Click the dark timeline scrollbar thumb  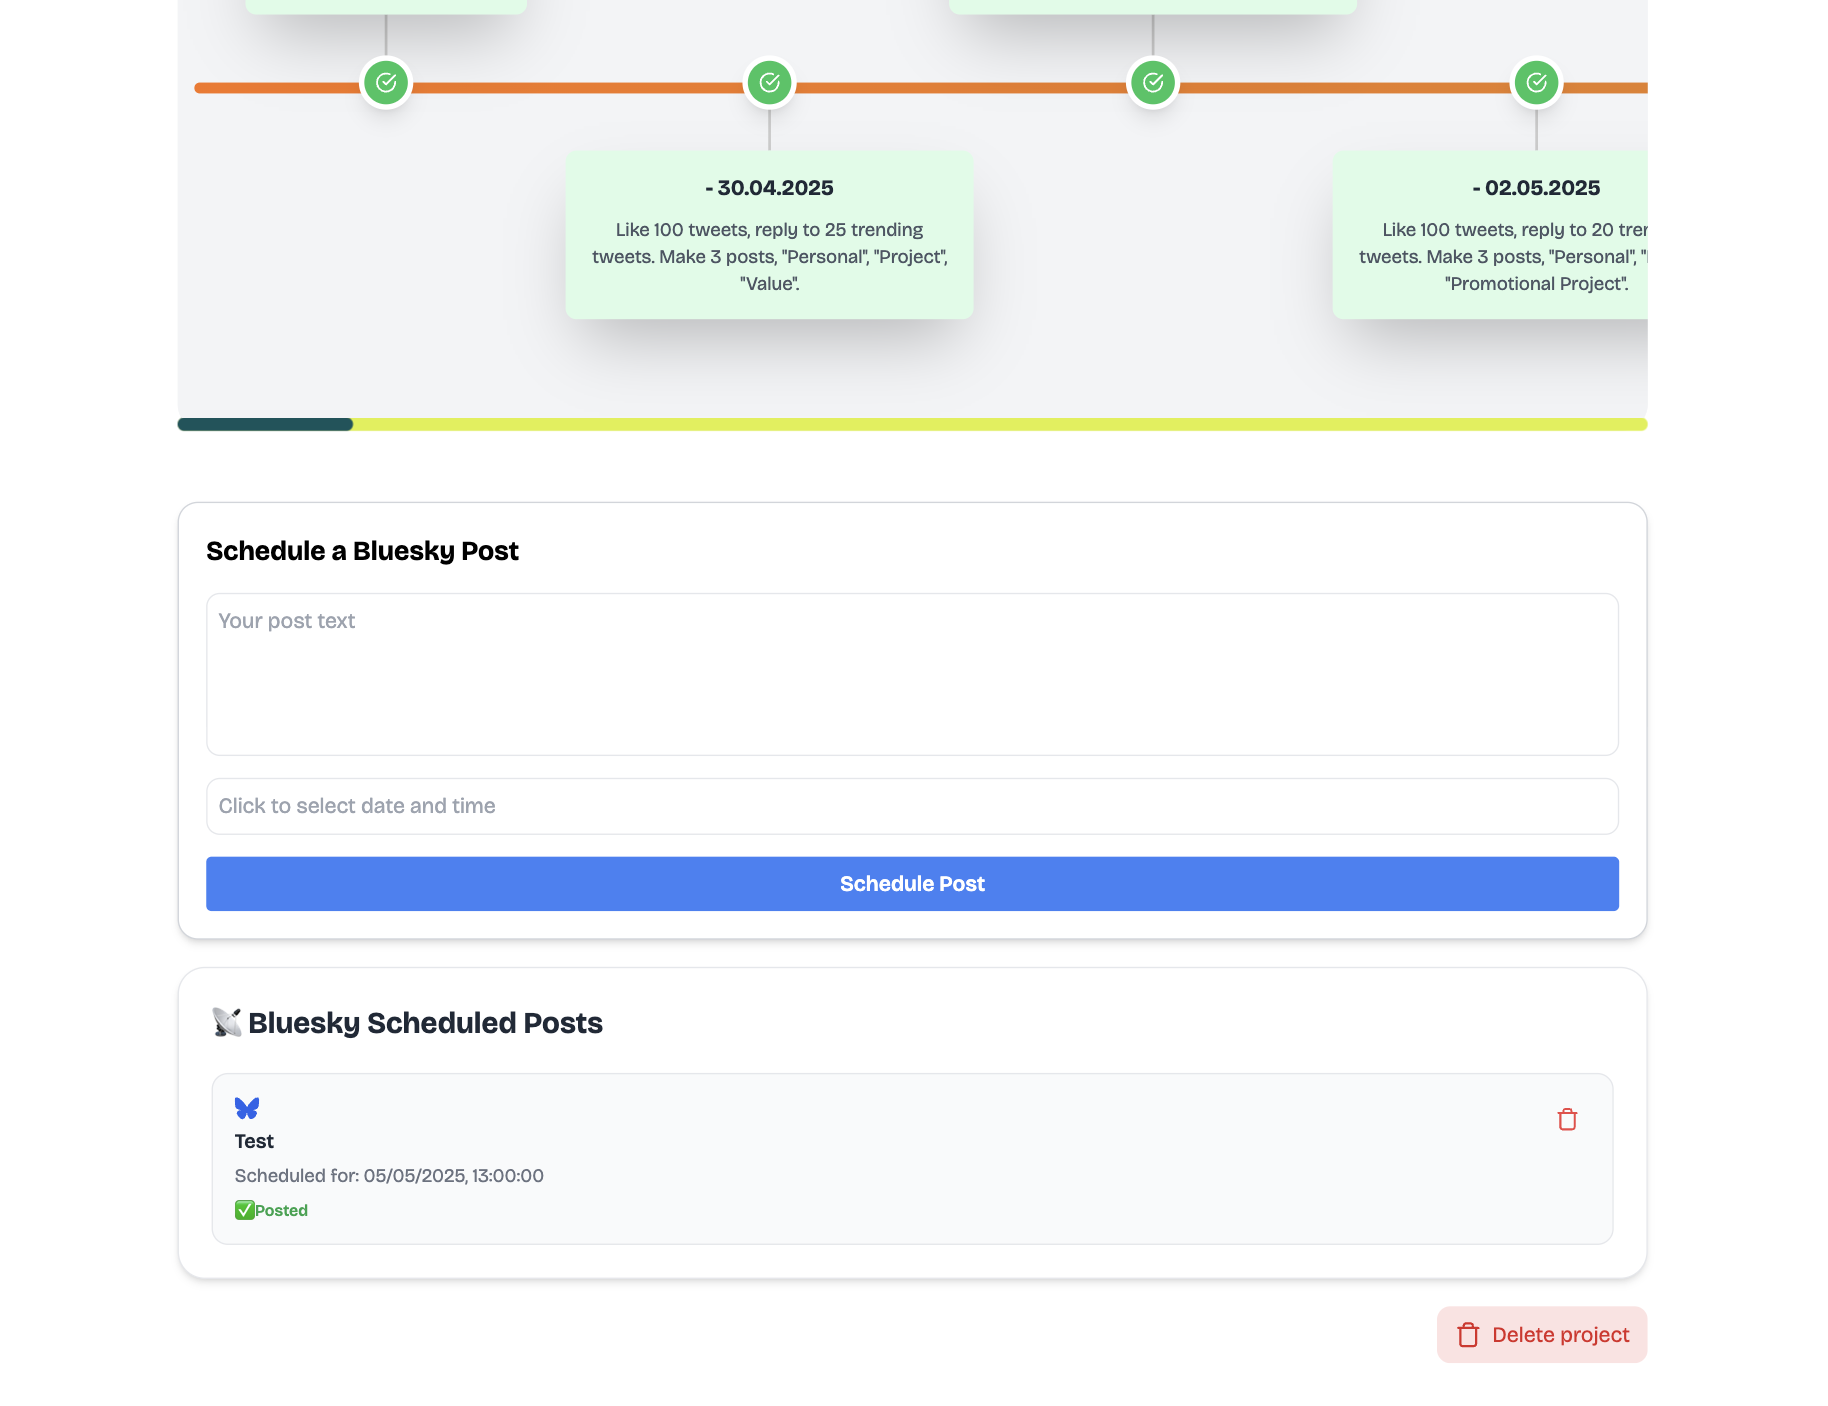pos(265,424)
